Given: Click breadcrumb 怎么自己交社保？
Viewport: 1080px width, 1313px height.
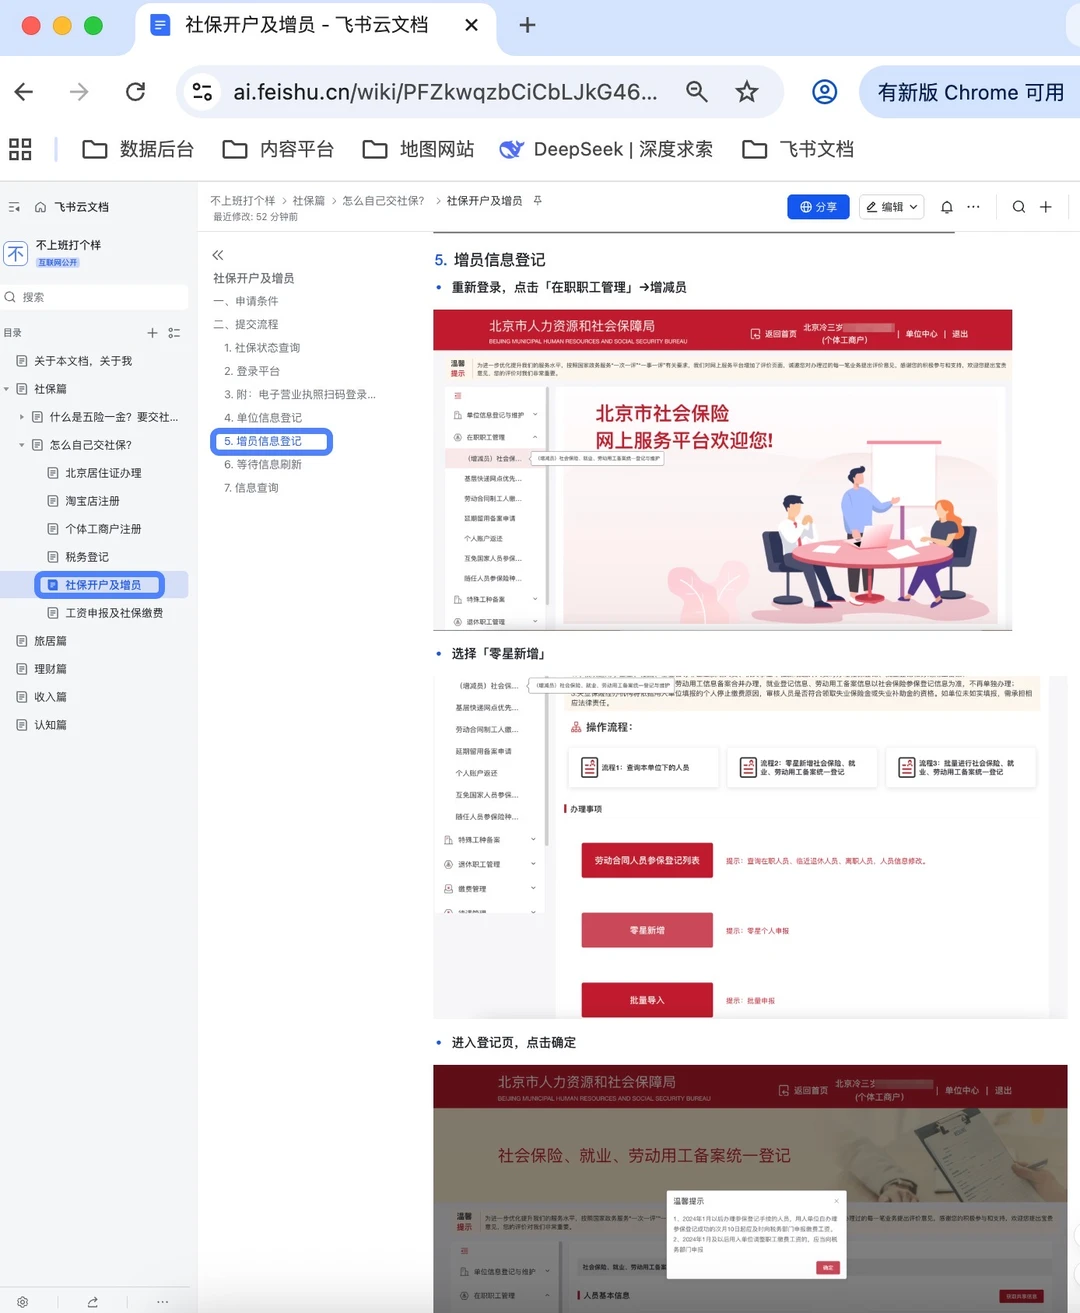Looking at the screenshot, I should pyautogui.click(x=383, y=201).
